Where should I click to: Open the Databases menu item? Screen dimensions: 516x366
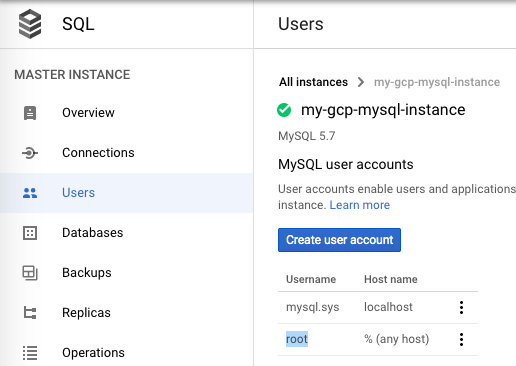(x=127, y=233)
